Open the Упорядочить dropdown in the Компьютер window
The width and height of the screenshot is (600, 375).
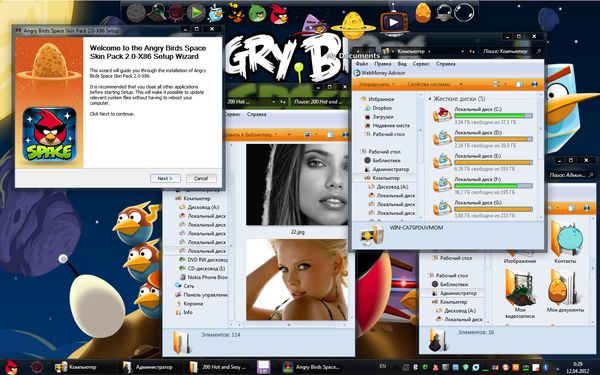(376, 84)
